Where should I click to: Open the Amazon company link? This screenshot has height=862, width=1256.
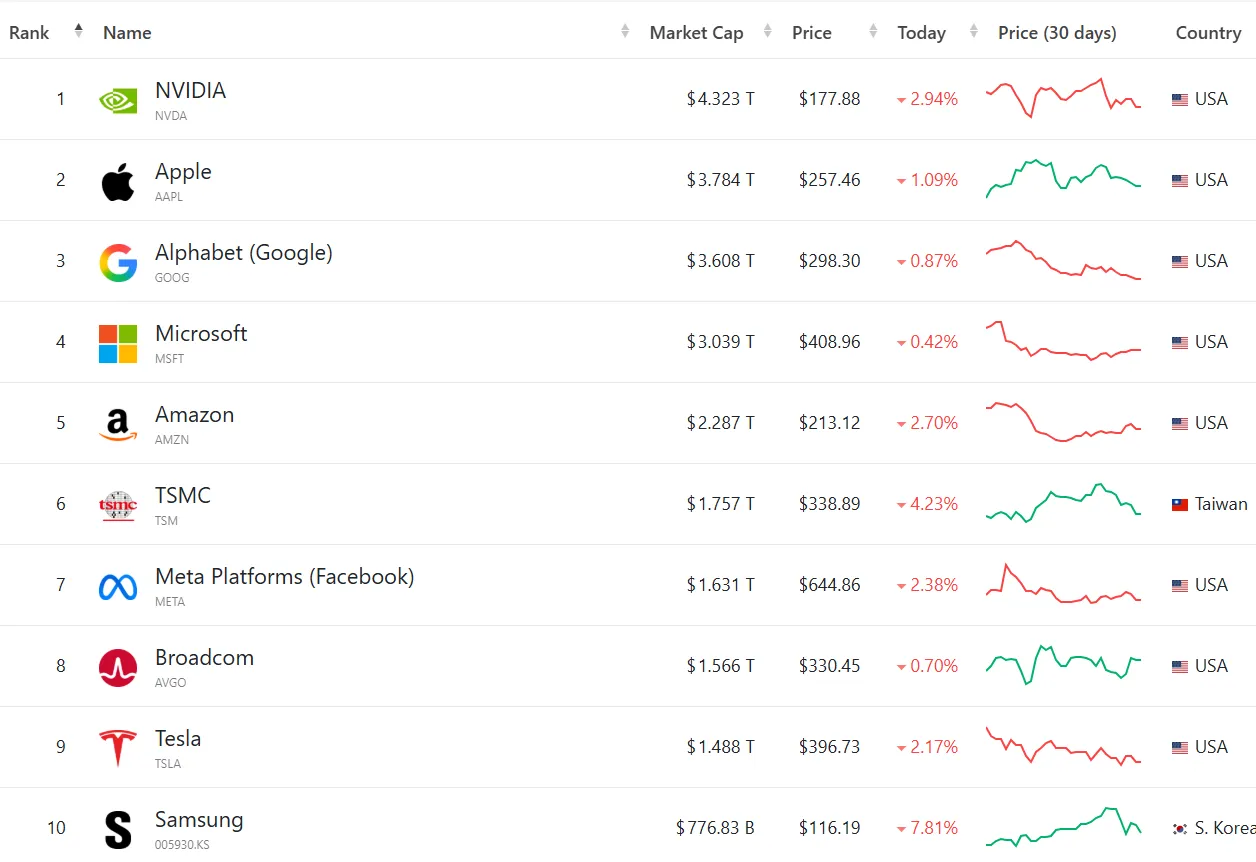tap(194, 414)
